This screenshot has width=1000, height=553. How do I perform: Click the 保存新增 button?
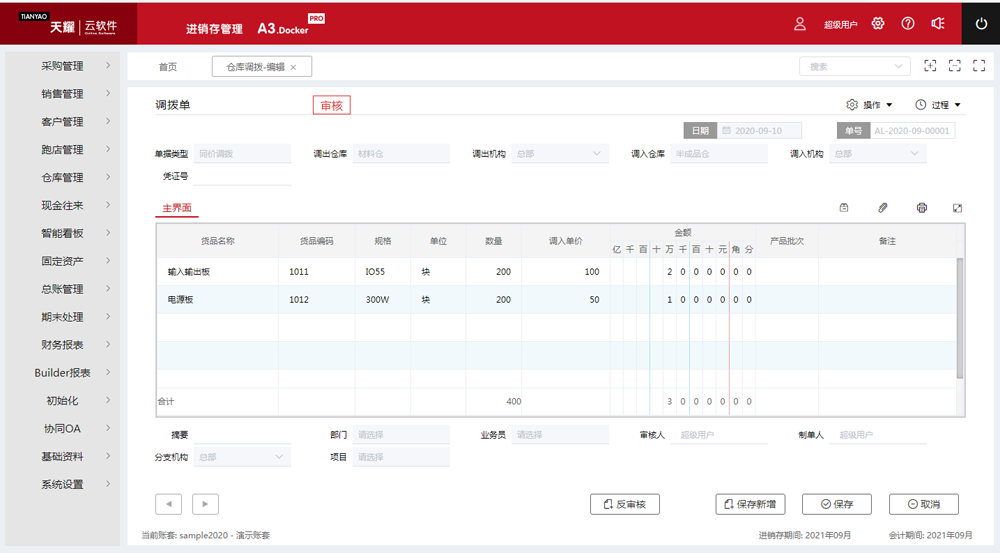(x=751, y=504)
